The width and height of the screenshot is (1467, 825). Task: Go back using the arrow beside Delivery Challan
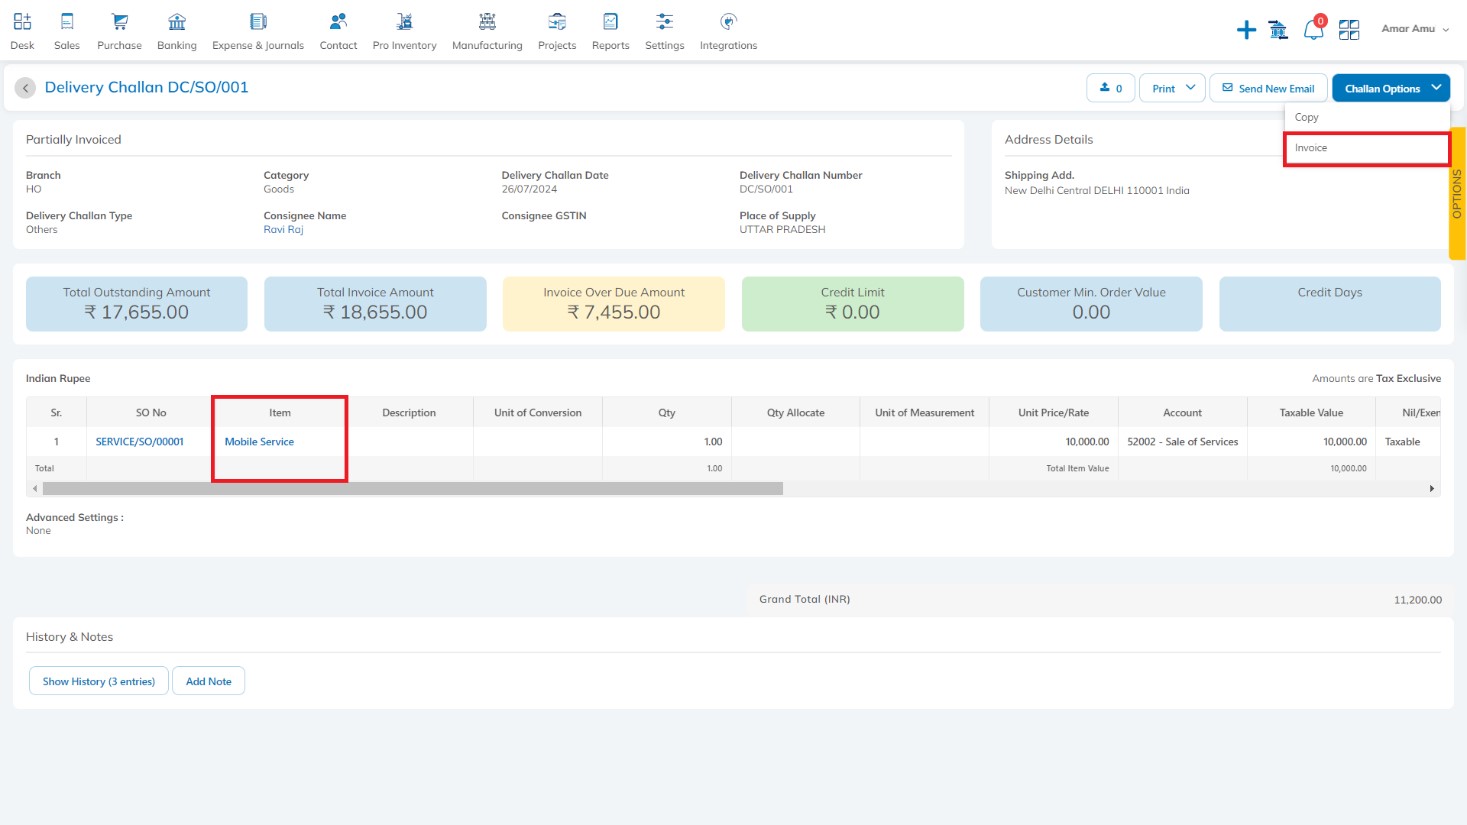26,88
